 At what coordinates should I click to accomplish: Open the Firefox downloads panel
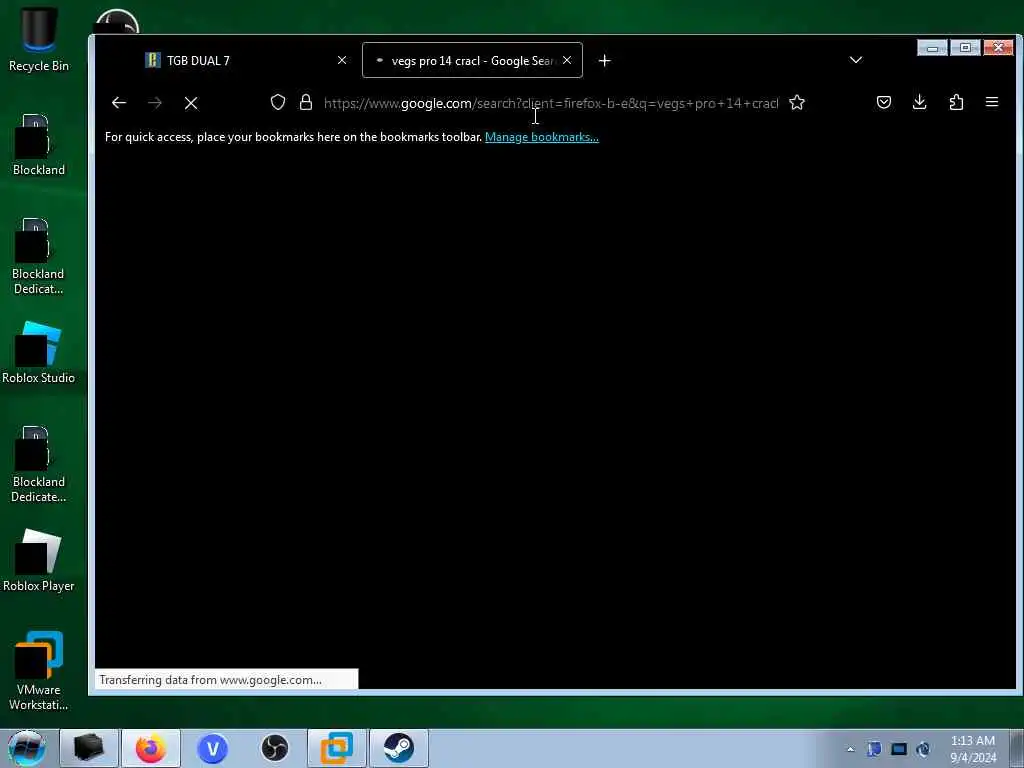coord(920,102)
